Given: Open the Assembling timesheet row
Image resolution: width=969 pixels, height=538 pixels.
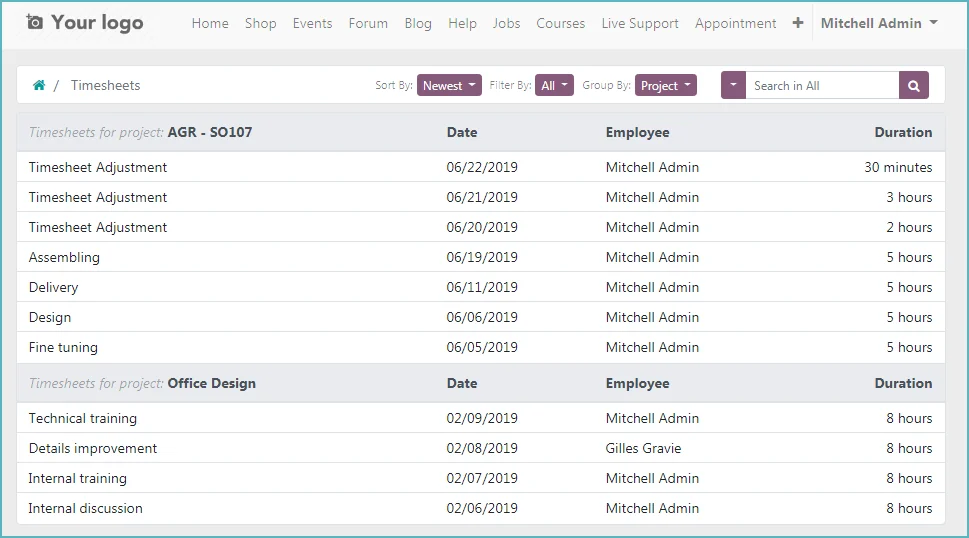Looking at the screenshot, I should (481, 257).
